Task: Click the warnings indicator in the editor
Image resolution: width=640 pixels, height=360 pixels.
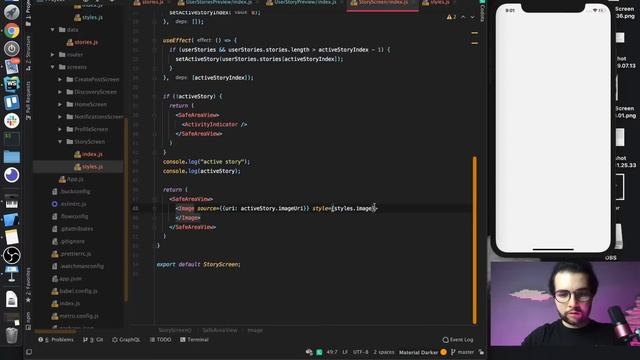Action: click(451, 17)
